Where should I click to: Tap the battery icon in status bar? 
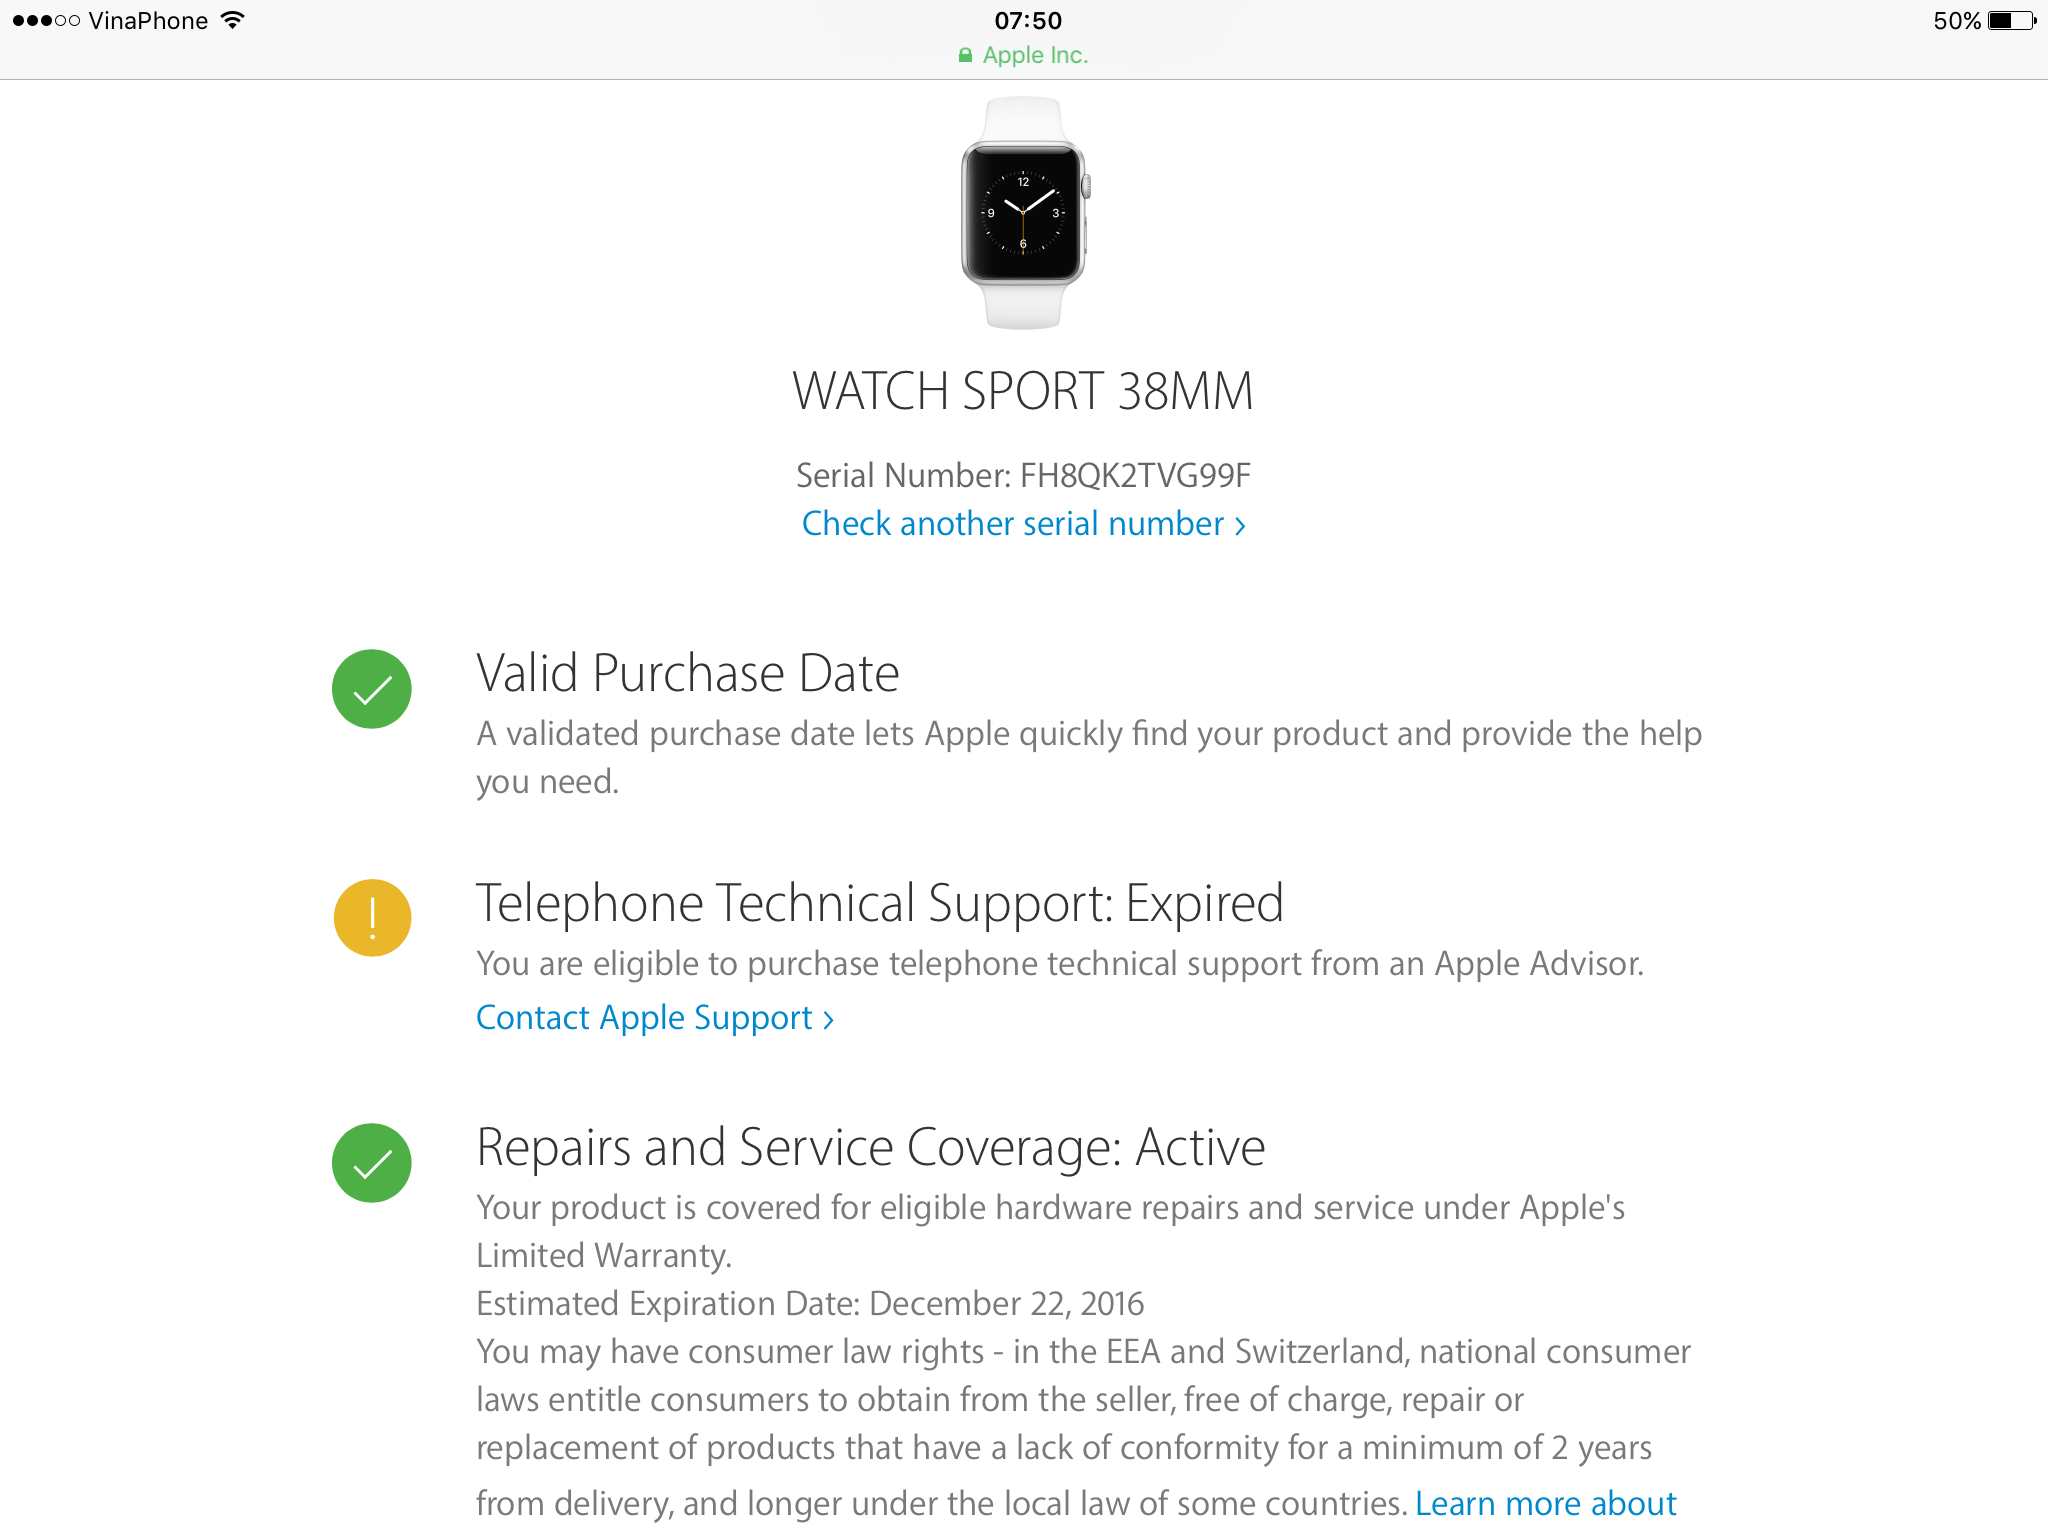click(x=2012, y=20)
